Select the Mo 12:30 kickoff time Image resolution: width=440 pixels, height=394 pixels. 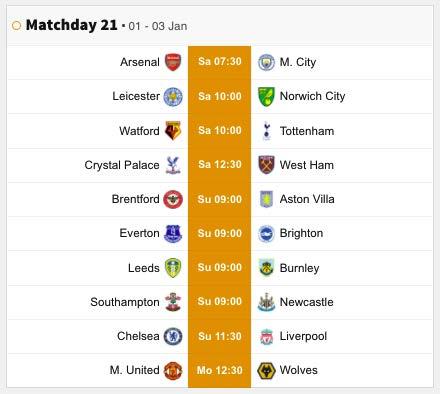[x=219, y=370]
